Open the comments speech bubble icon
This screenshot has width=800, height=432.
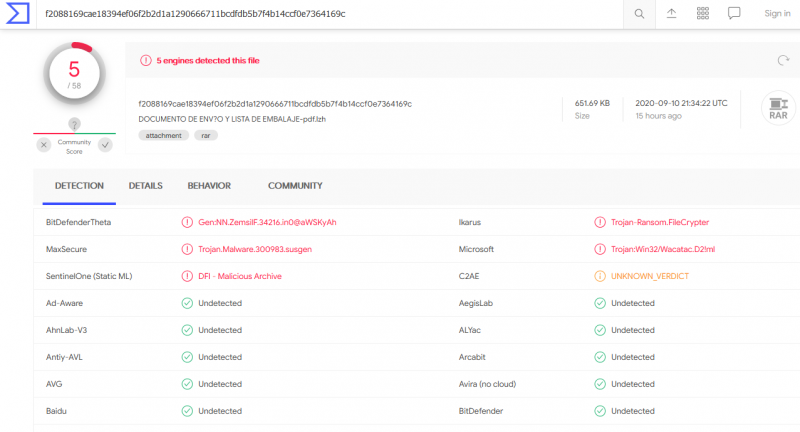pos(734,13)
